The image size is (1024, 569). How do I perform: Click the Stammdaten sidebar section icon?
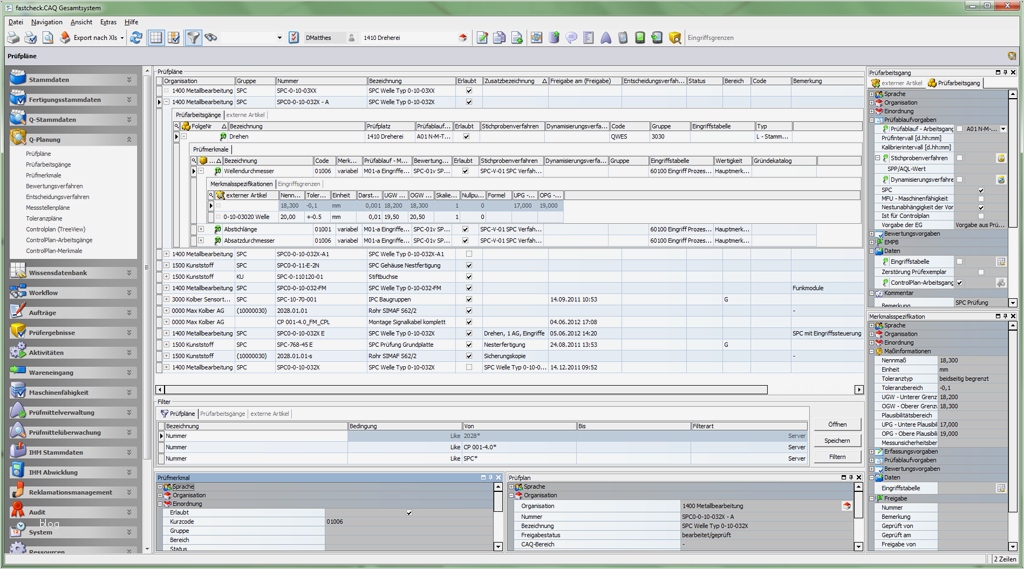click(x=18, y=79)
